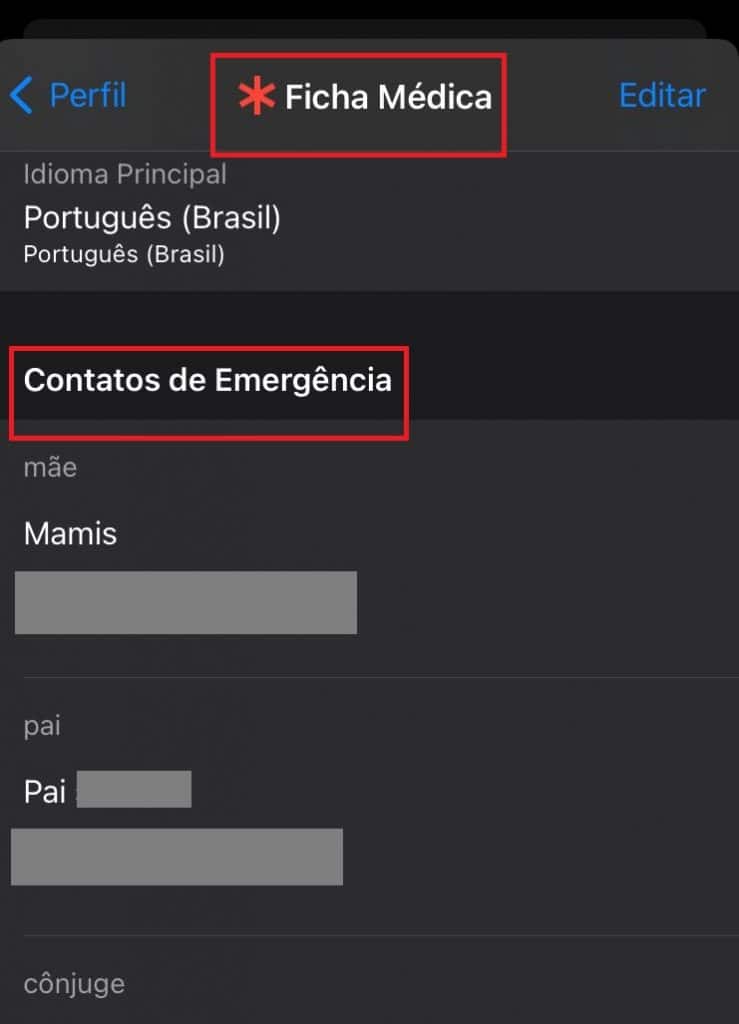739x1024 pixels.
Task: Open Editar to modify the medical record
Action: (x=662, y=95)
